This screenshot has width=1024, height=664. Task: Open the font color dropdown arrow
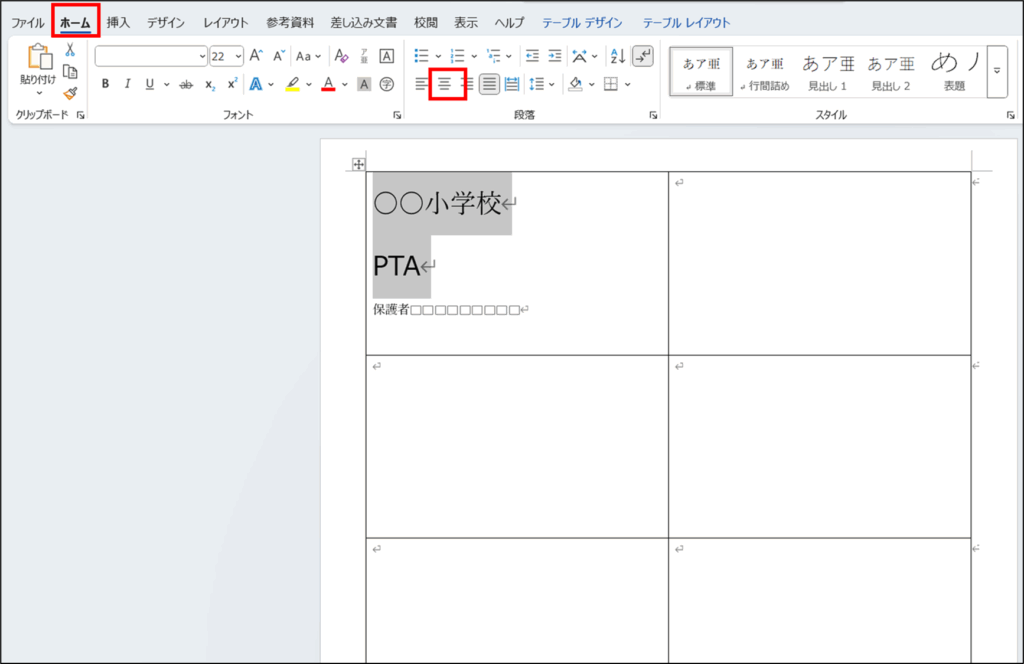coord(345,84)
